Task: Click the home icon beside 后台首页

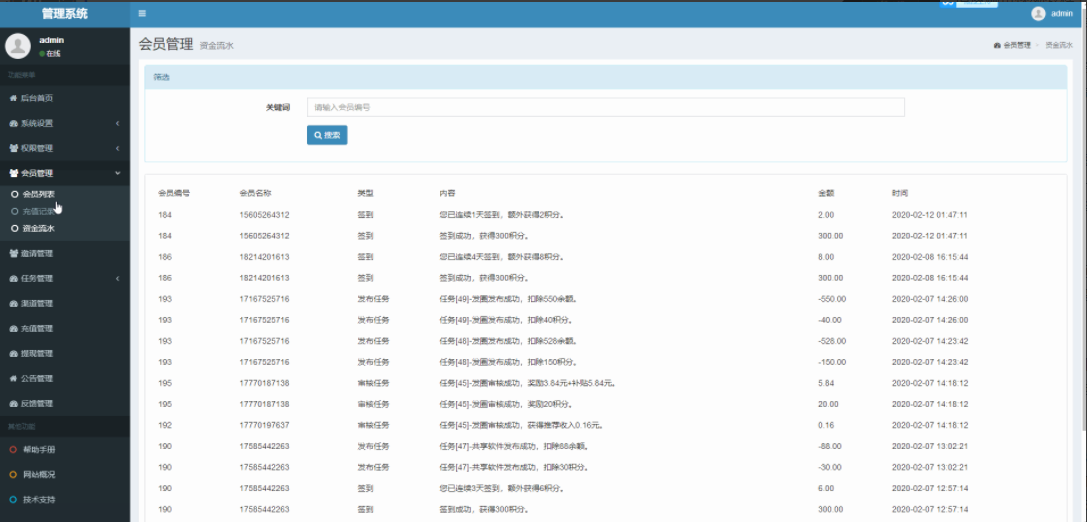Action: coord(13,98)
